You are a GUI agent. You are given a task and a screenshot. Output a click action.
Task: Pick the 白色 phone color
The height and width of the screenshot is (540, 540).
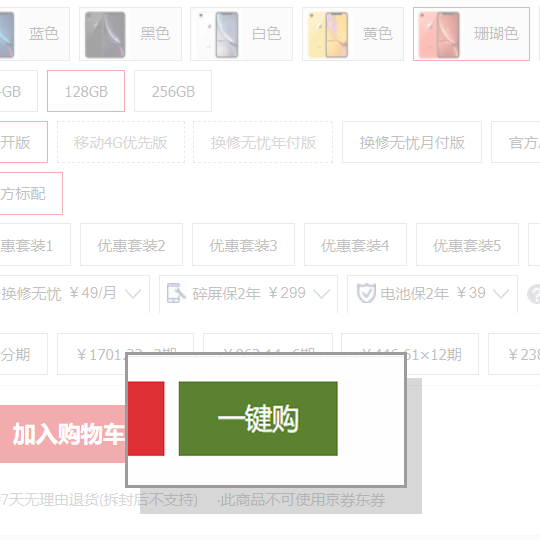click(x=241, y=34)
